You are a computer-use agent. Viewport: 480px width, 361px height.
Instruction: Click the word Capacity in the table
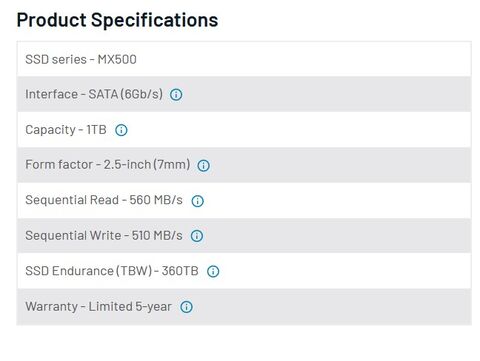(51, 130)
